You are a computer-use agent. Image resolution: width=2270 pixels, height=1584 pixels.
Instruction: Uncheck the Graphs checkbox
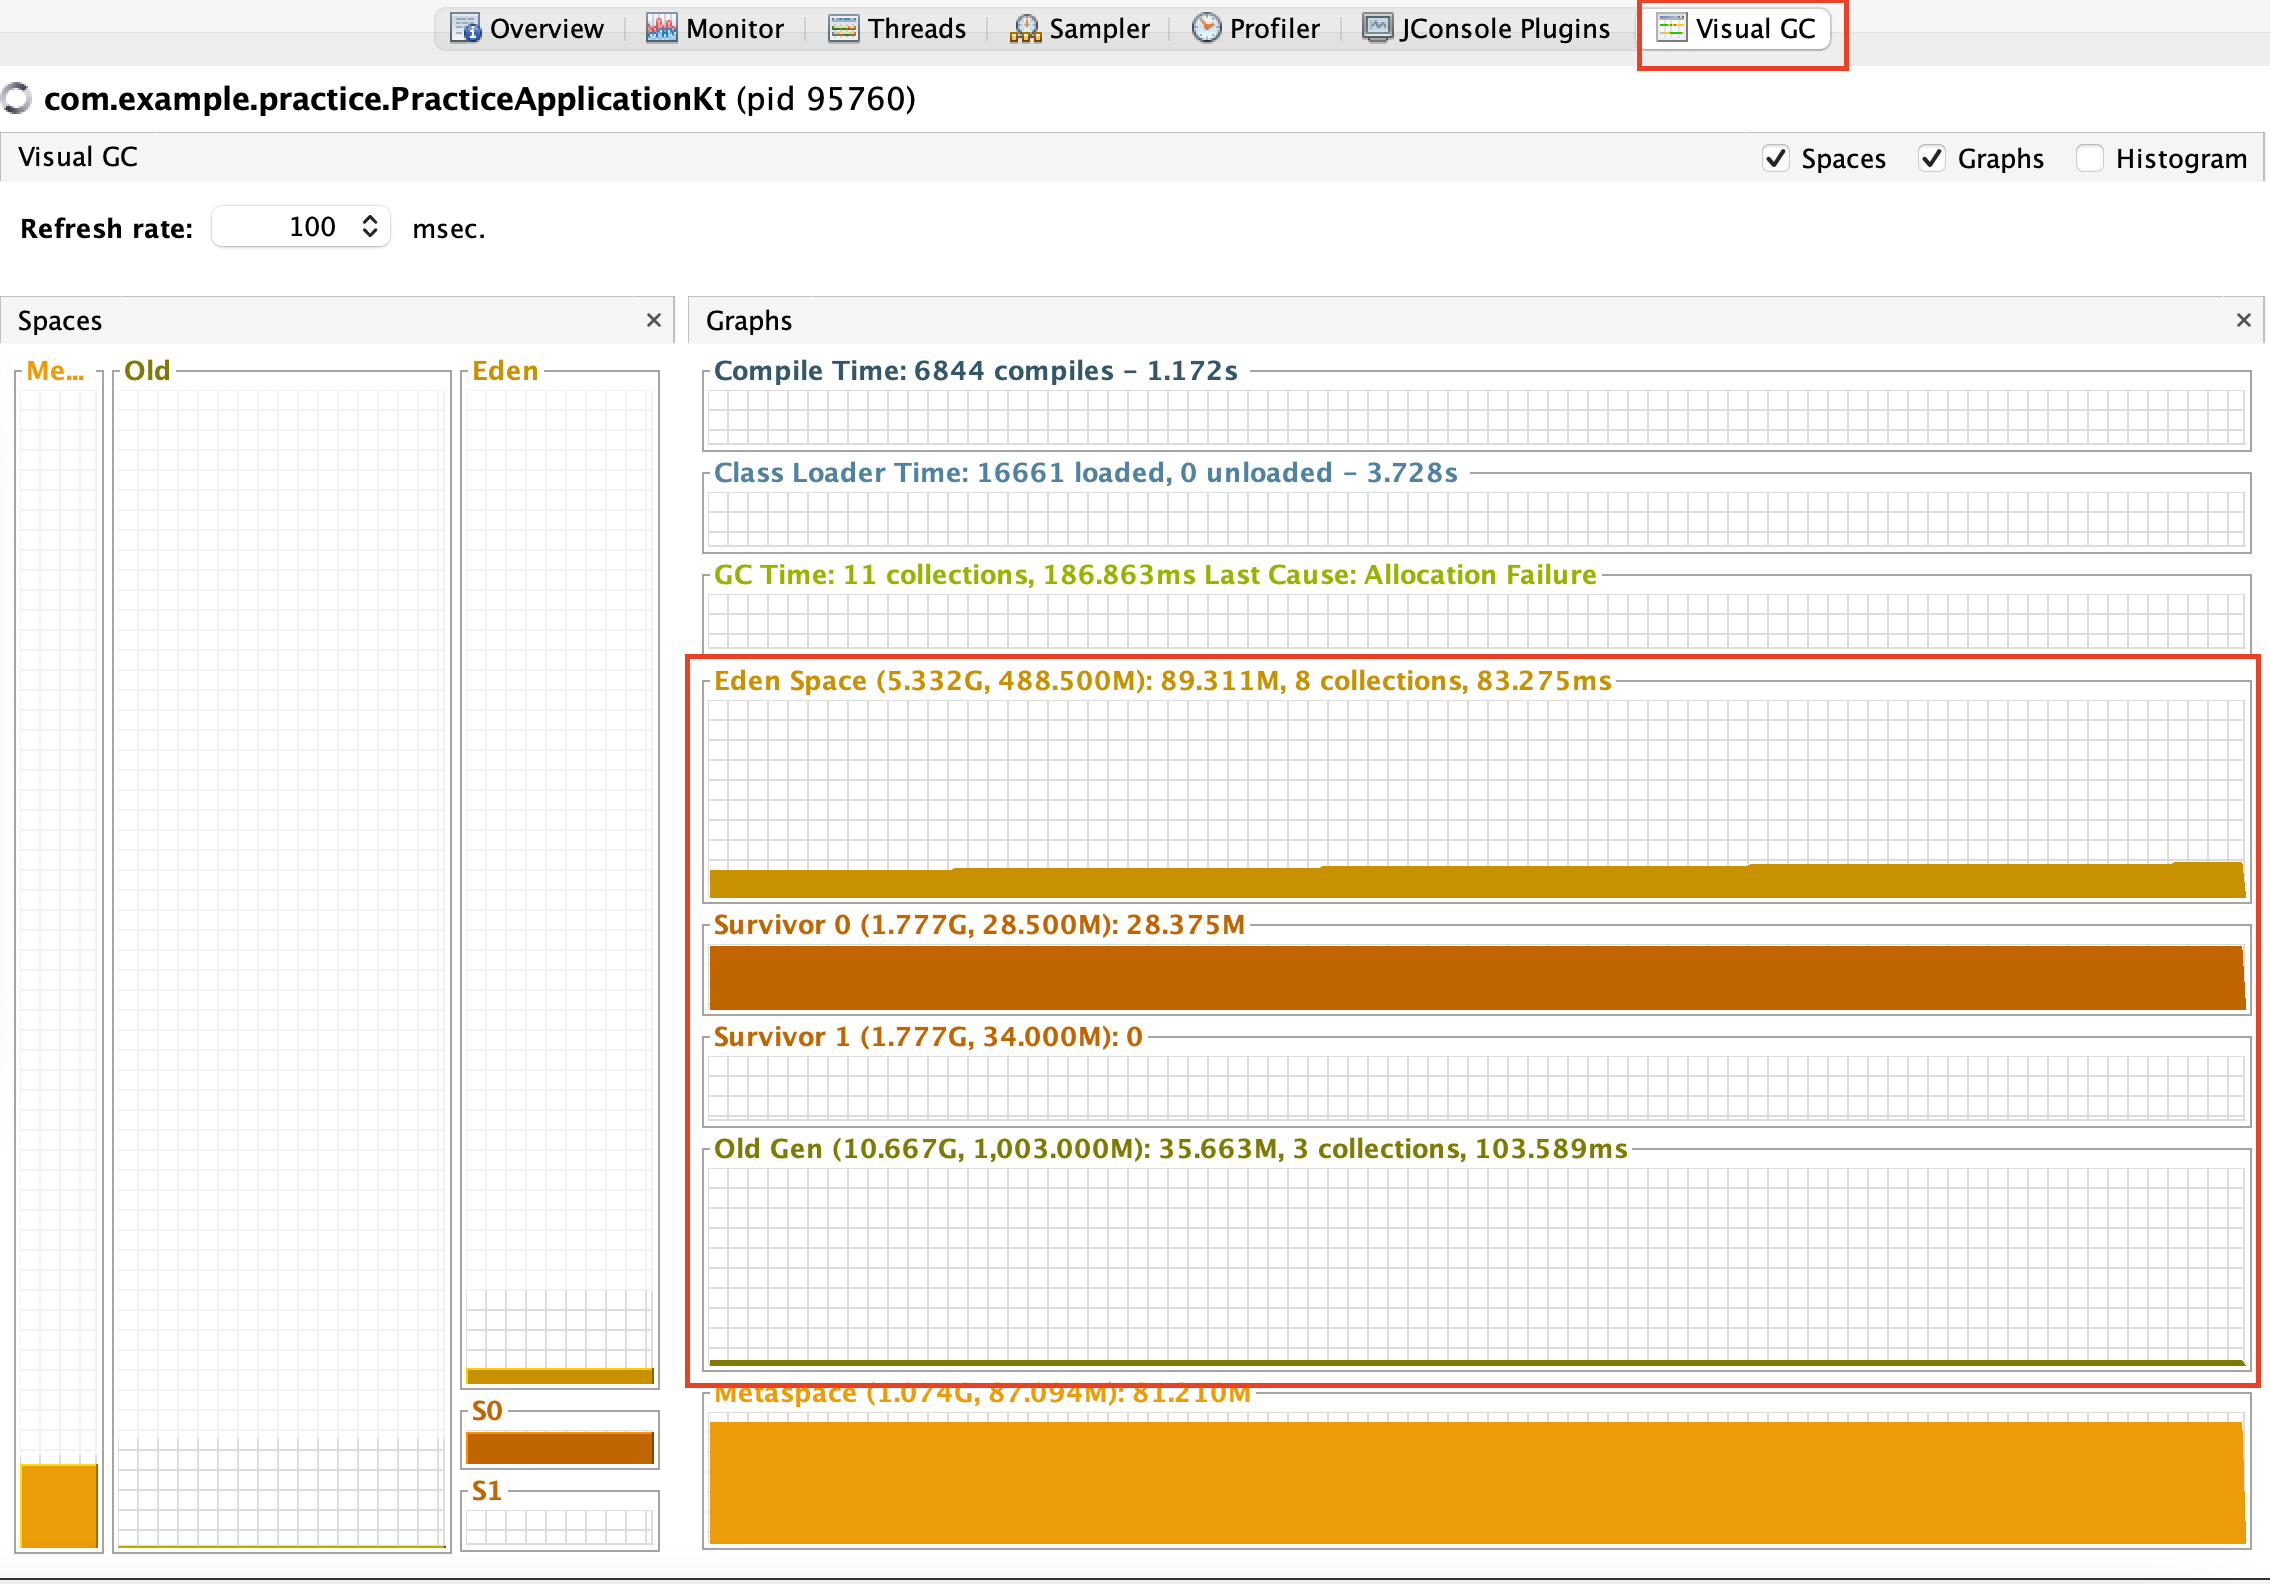click(1932, 159)
